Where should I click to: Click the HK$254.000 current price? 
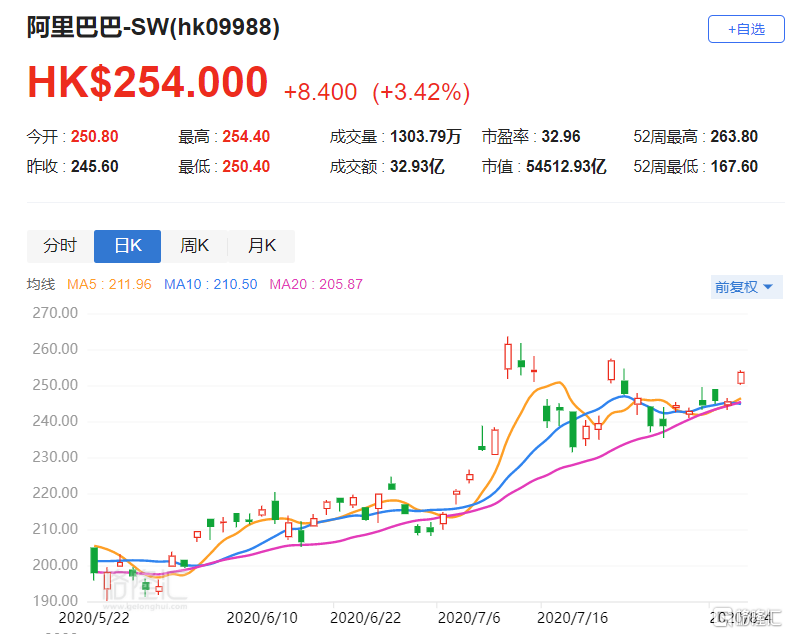click(x=147, y=83)
